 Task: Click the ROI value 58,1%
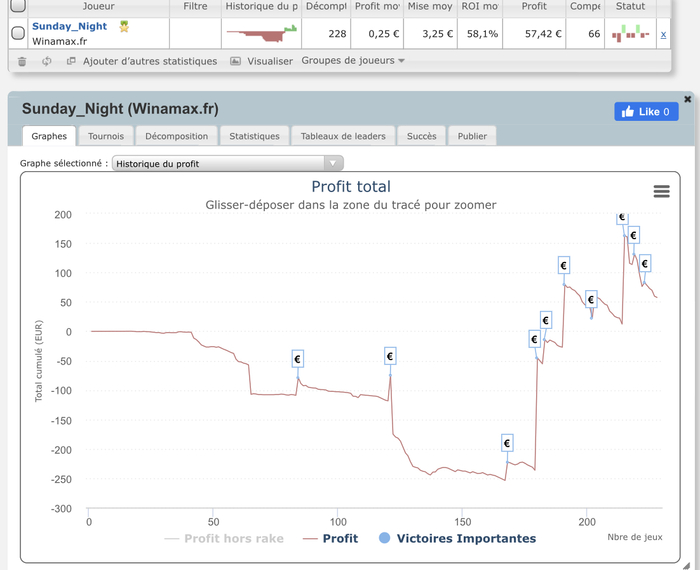coord(482,34)
